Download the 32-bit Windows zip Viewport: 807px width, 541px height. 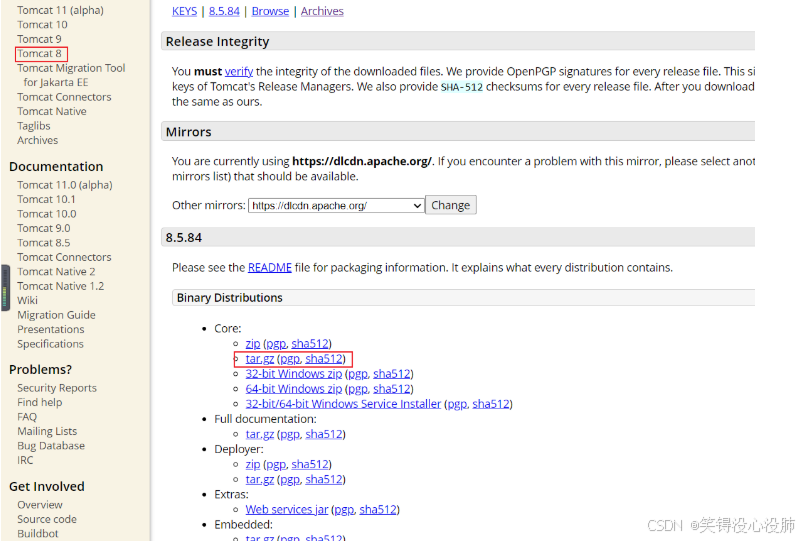[x=293, y=373]
